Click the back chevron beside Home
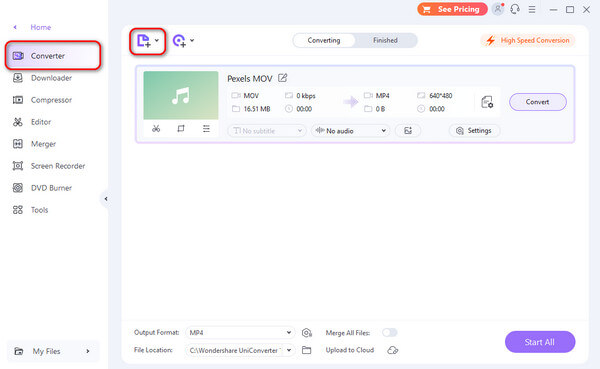The width and height of the screenshot is (600, 369). [15, 27]
